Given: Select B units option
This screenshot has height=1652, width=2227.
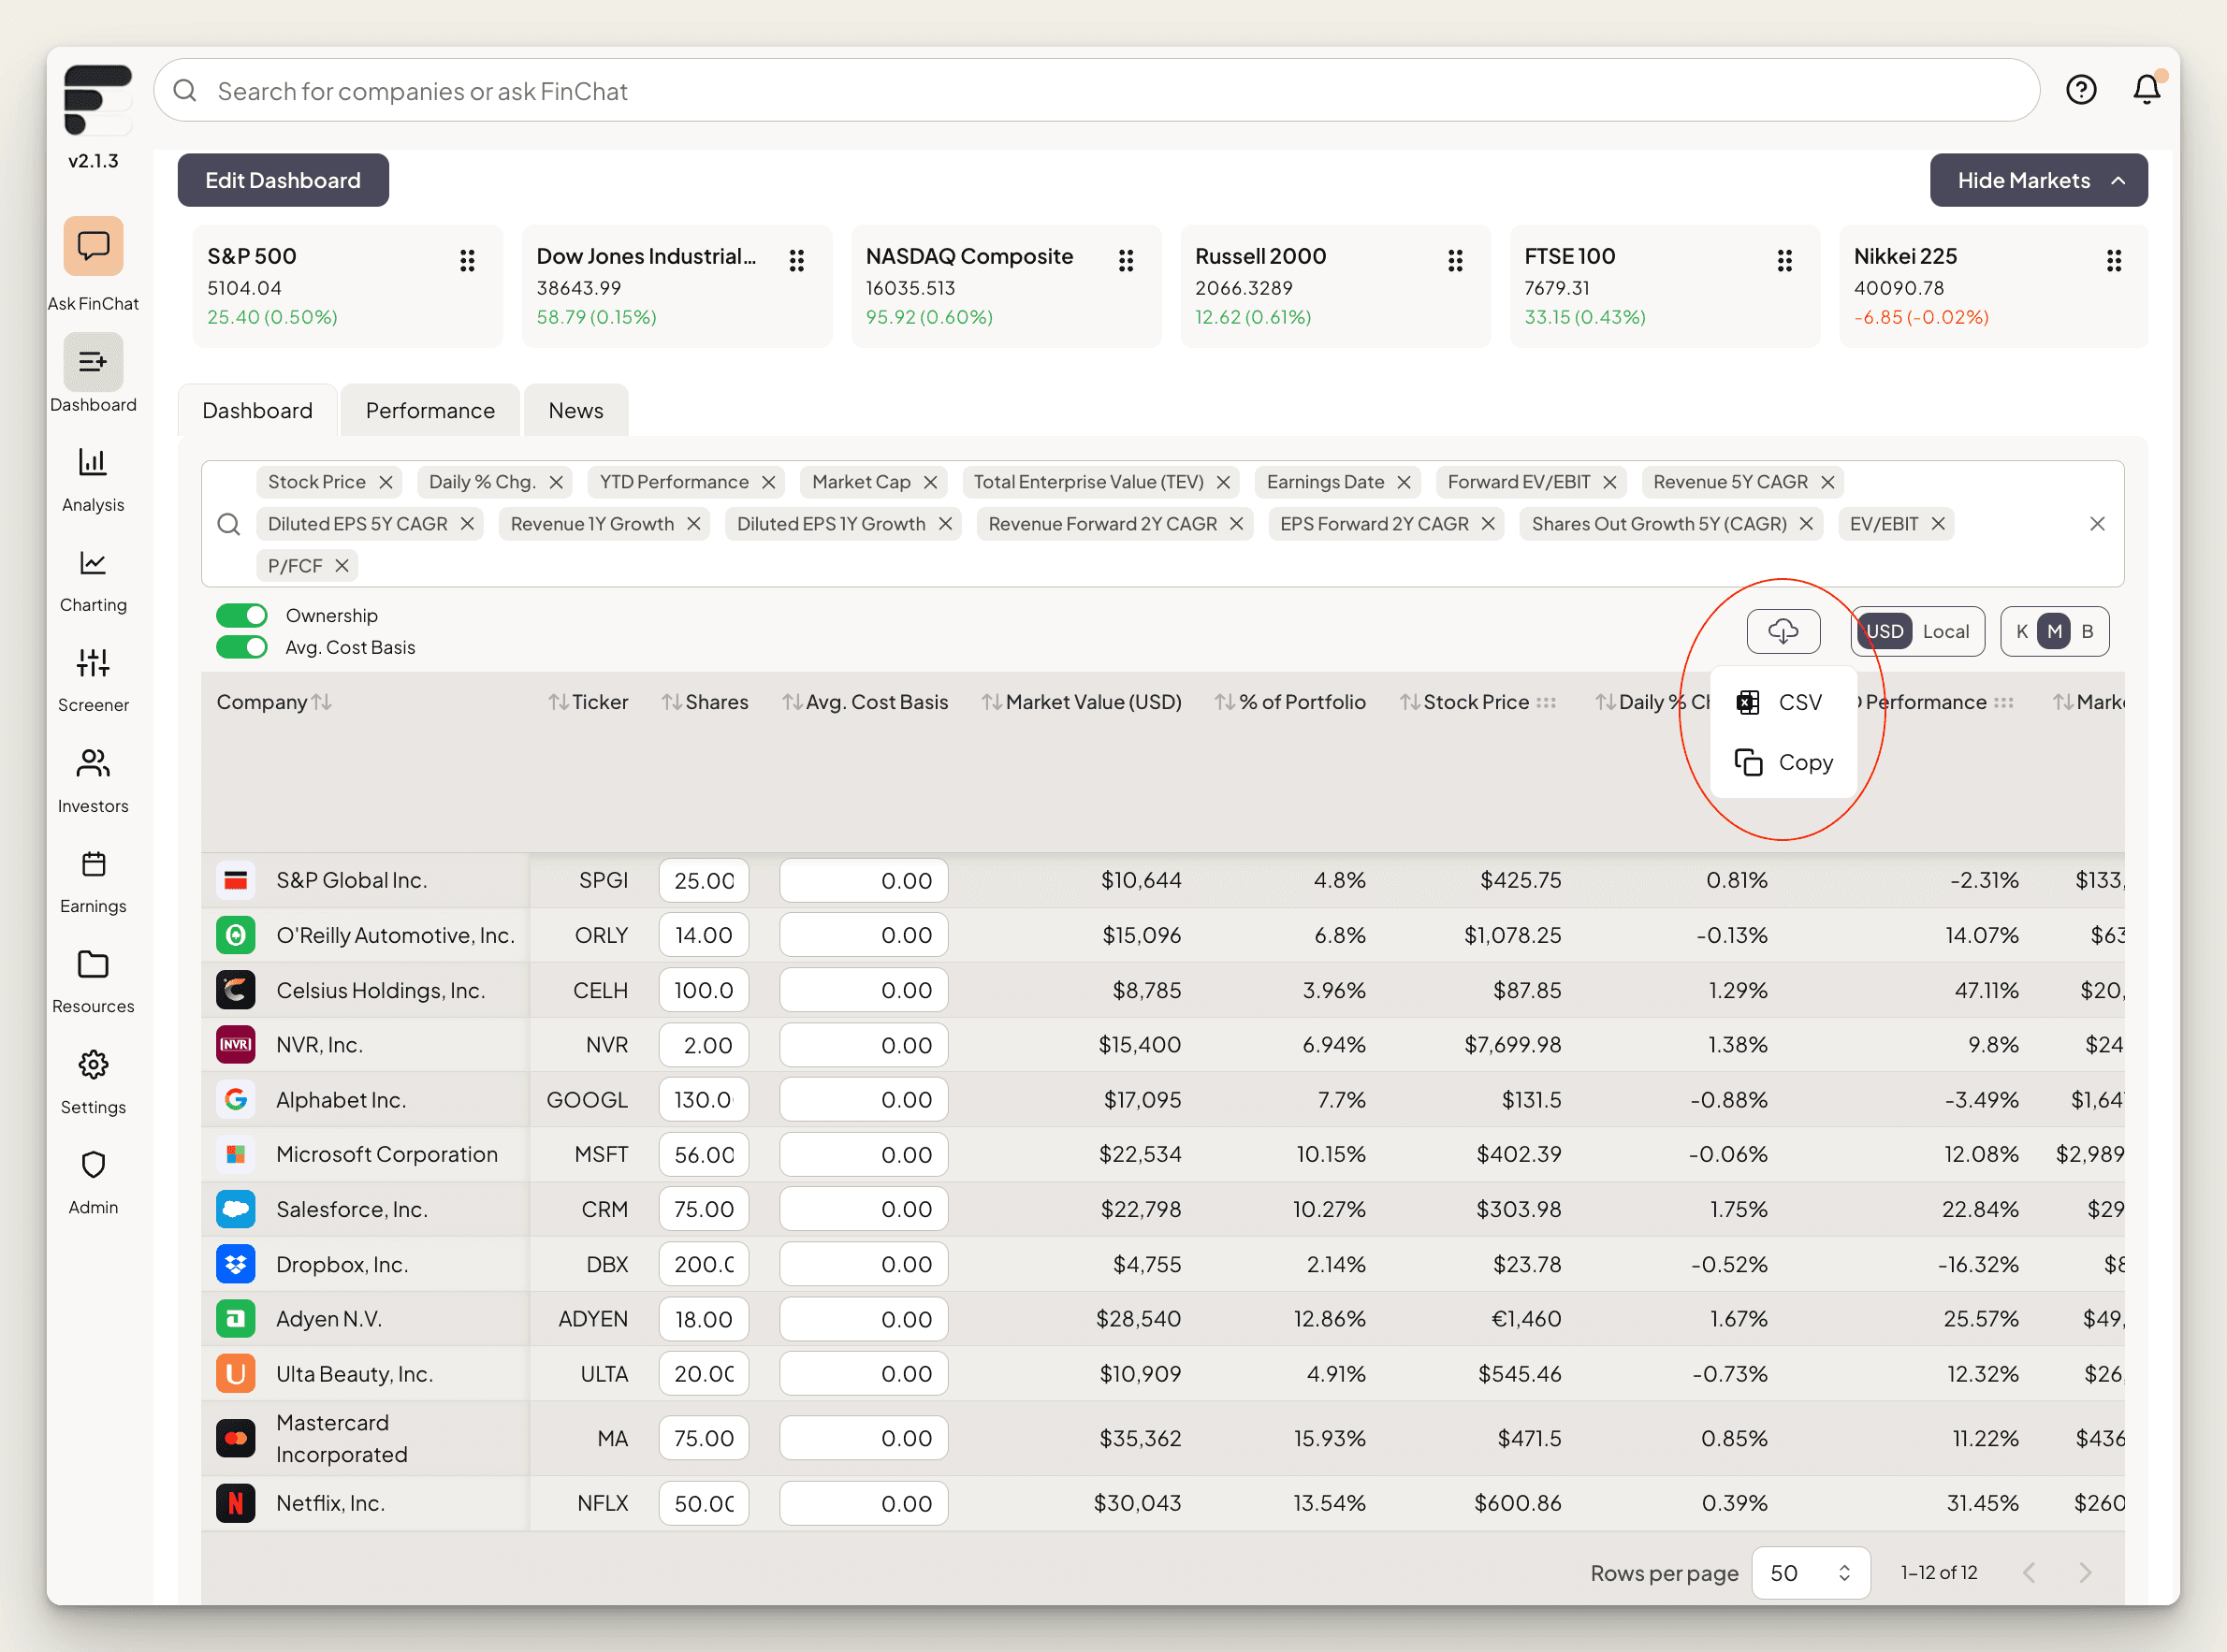Looking at the screenshot, I should pos(2088,631).
